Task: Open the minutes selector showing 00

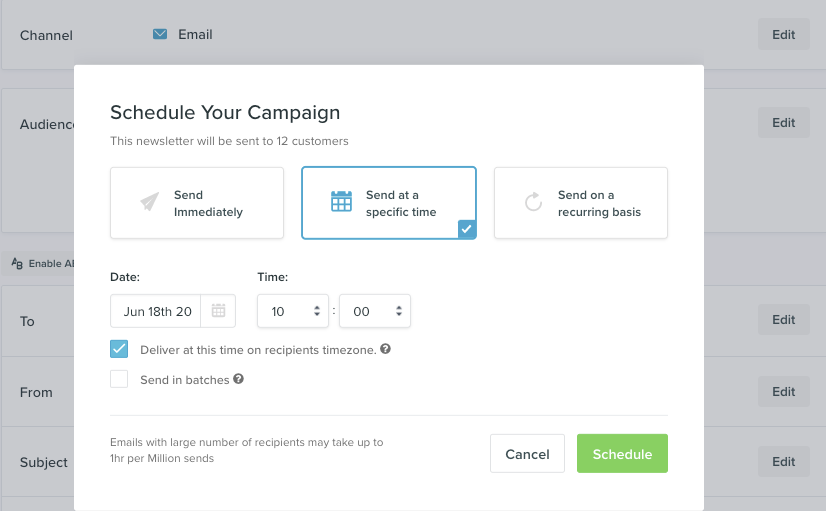Action: click(374, 311)
